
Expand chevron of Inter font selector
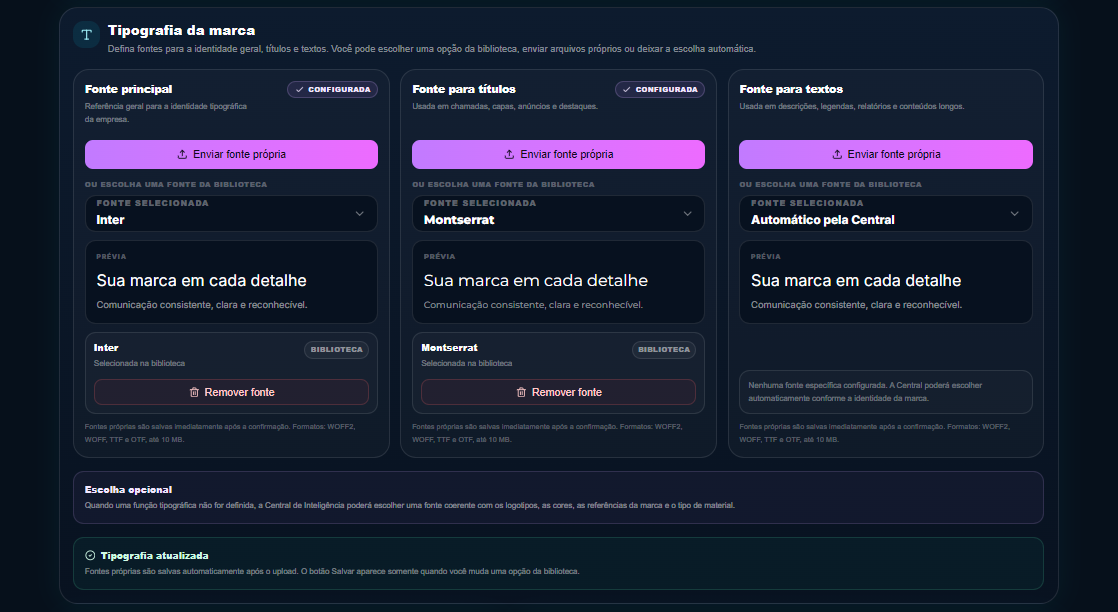click(x=359, y=213)
